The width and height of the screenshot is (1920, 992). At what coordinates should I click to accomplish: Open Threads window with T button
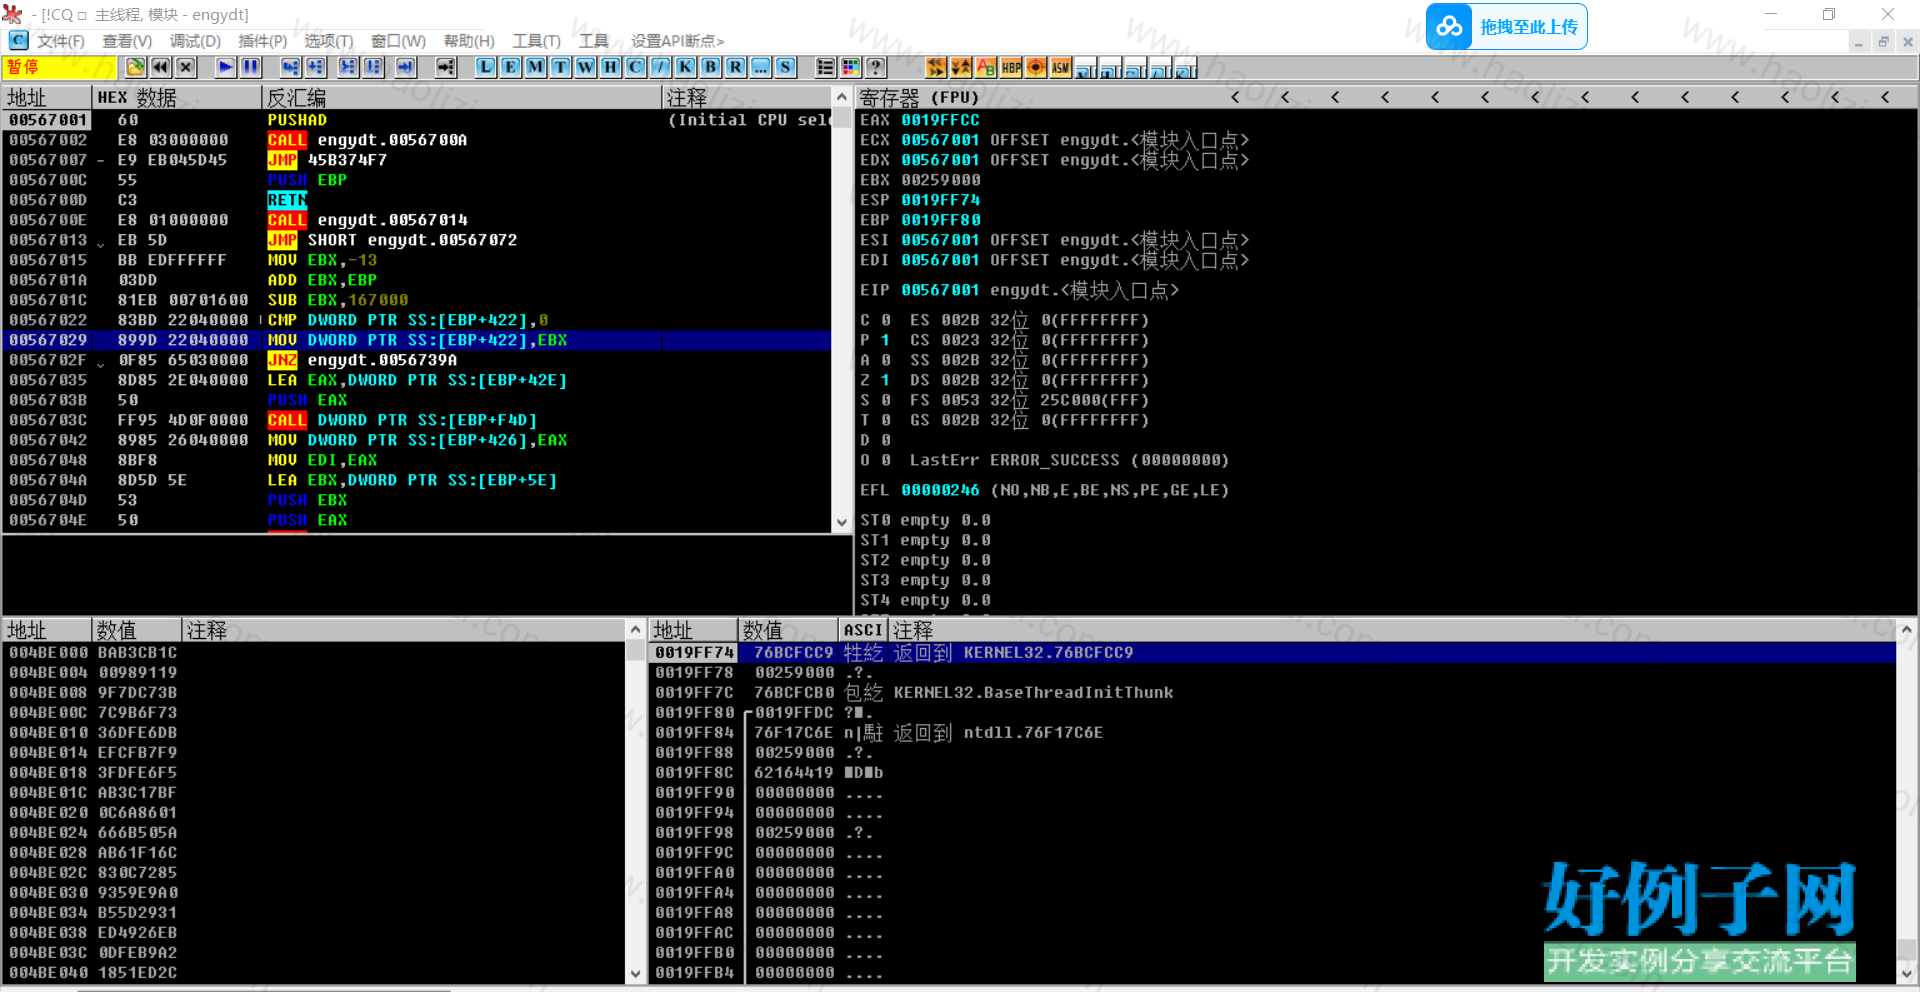coord(561,67)
